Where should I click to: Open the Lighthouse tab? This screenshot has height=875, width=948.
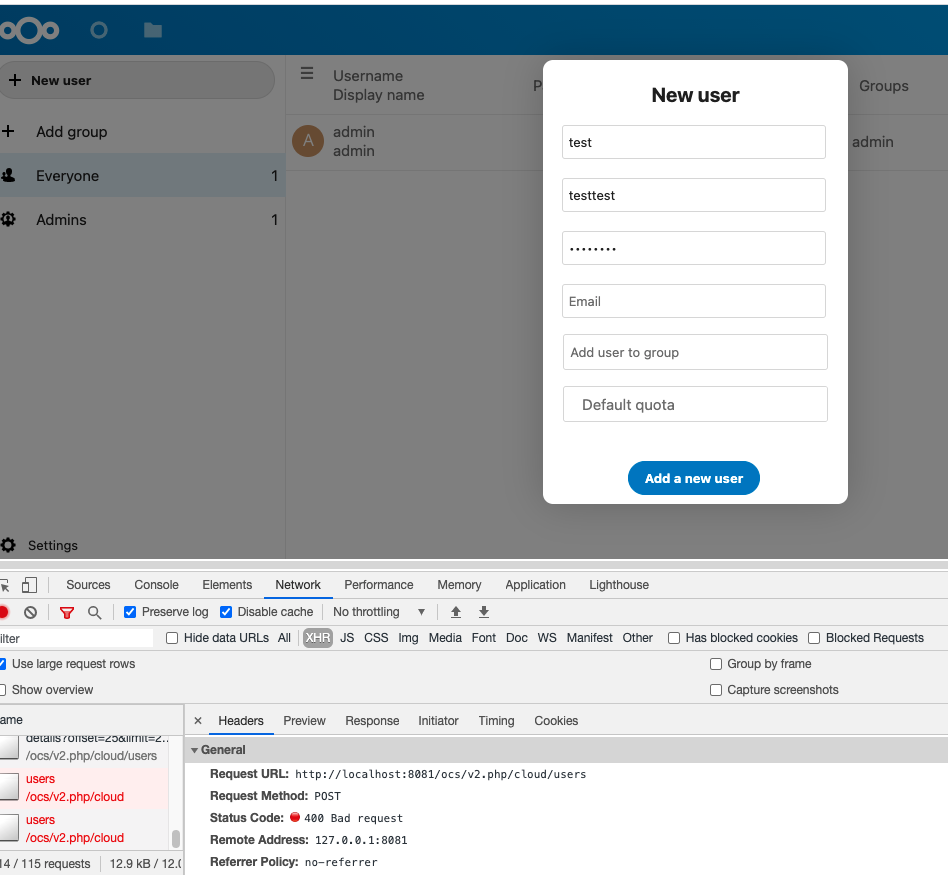[618, 585]
